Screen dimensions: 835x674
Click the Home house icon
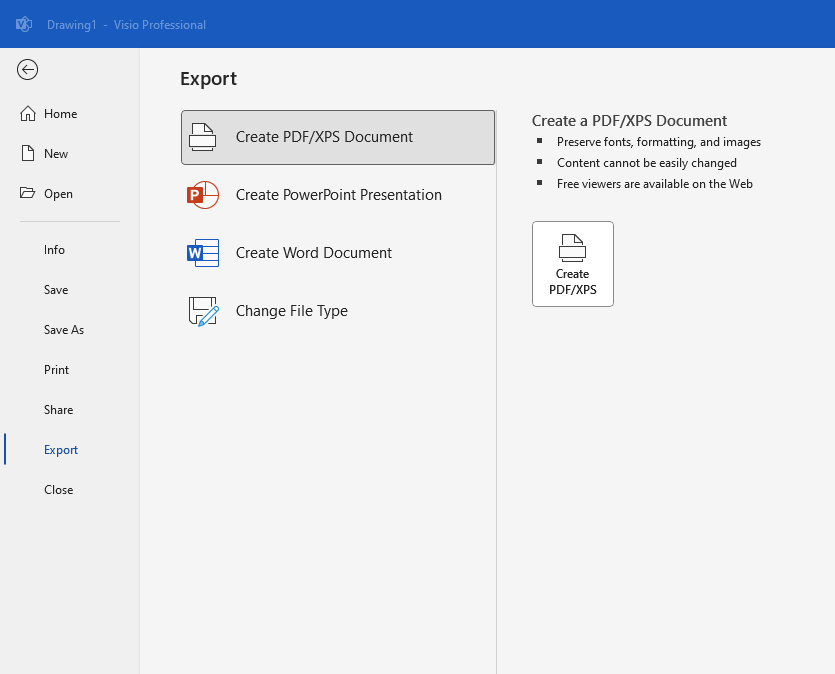coord(28,113)
